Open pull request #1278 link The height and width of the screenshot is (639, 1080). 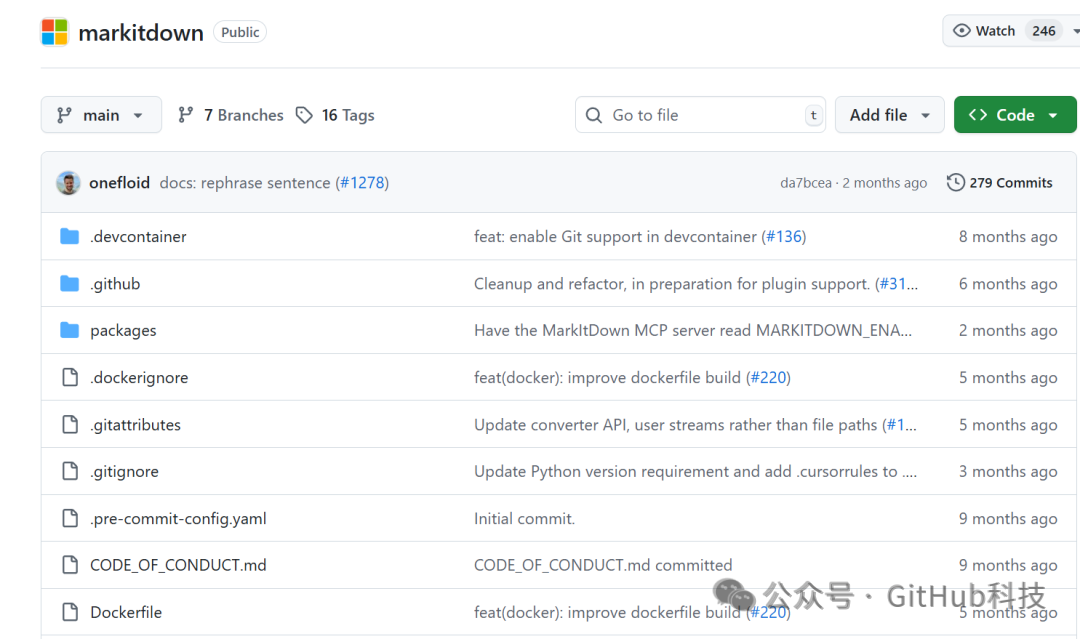point(362,182)
